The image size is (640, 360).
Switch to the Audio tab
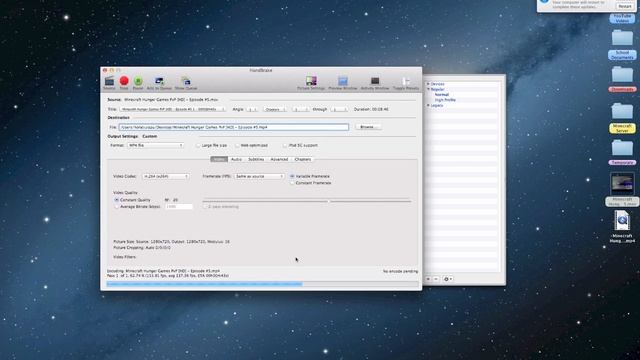point(236,159)
